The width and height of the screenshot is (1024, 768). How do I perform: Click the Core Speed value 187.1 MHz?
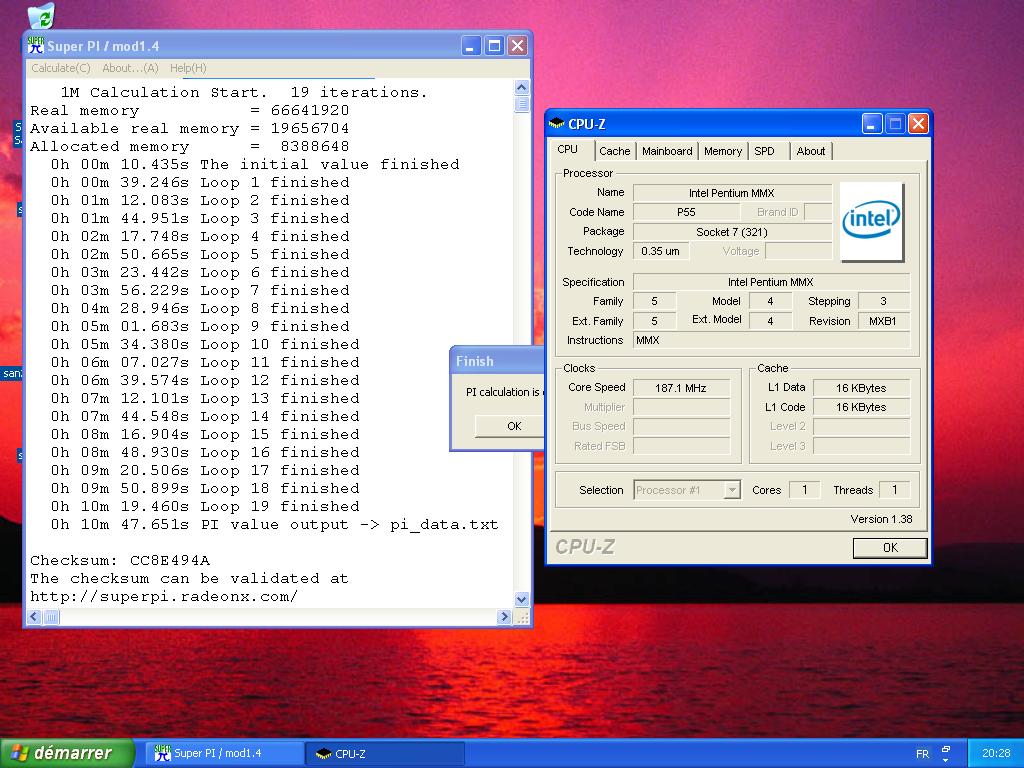pos(681,388)
